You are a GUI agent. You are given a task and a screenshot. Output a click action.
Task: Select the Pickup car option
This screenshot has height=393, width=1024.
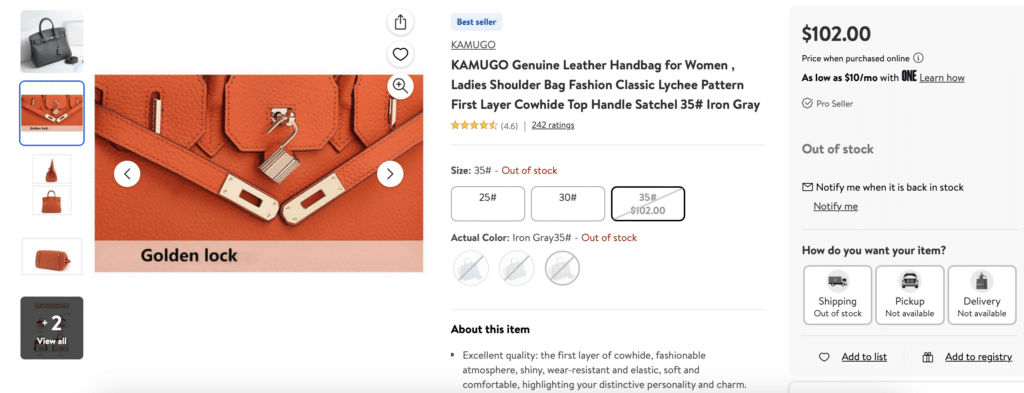(x=910, y=295)
